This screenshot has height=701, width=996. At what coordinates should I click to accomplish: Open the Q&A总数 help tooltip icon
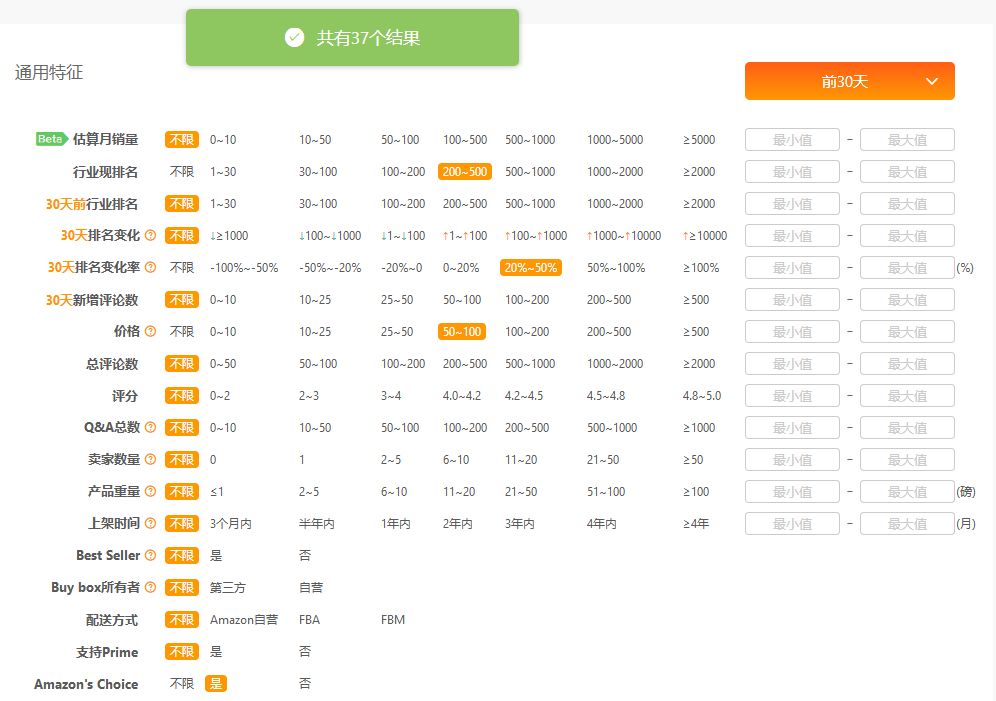151,428
